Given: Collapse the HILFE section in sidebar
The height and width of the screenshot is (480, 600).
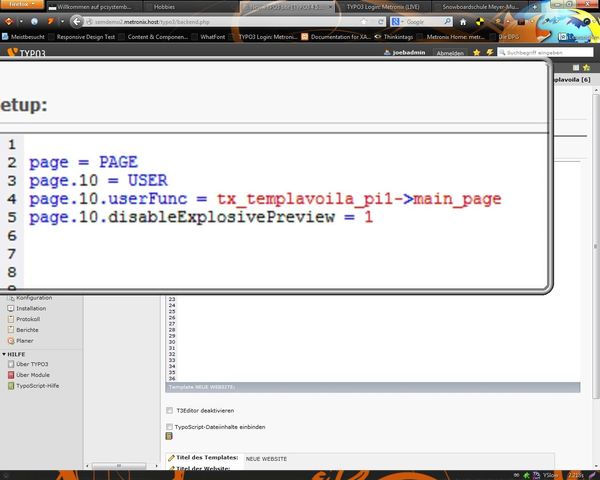Looking at the screenshot, I should click(4, 354).
